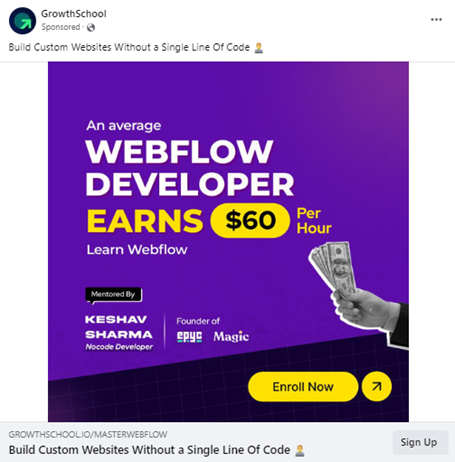This screenshot has width=455, height=462.
Task: Click the epyc logo
Action: click(x=189, y=336)
